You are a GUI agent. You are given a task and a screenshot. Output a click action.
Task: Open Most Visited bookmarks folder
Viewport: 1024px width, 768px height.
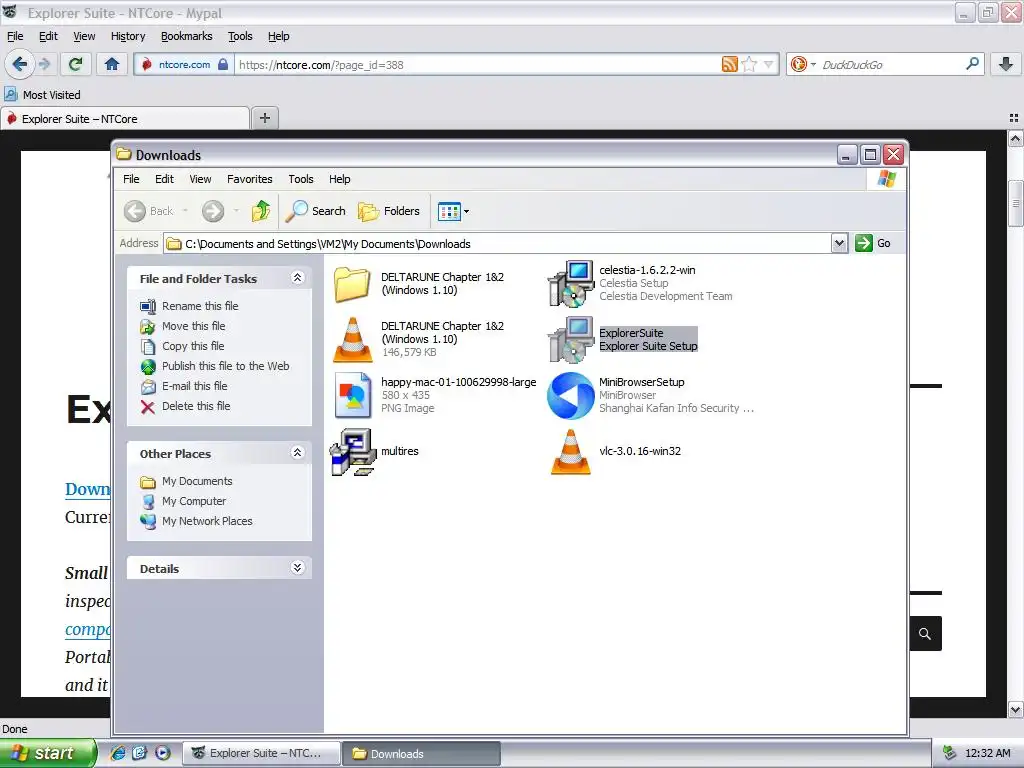42,95
